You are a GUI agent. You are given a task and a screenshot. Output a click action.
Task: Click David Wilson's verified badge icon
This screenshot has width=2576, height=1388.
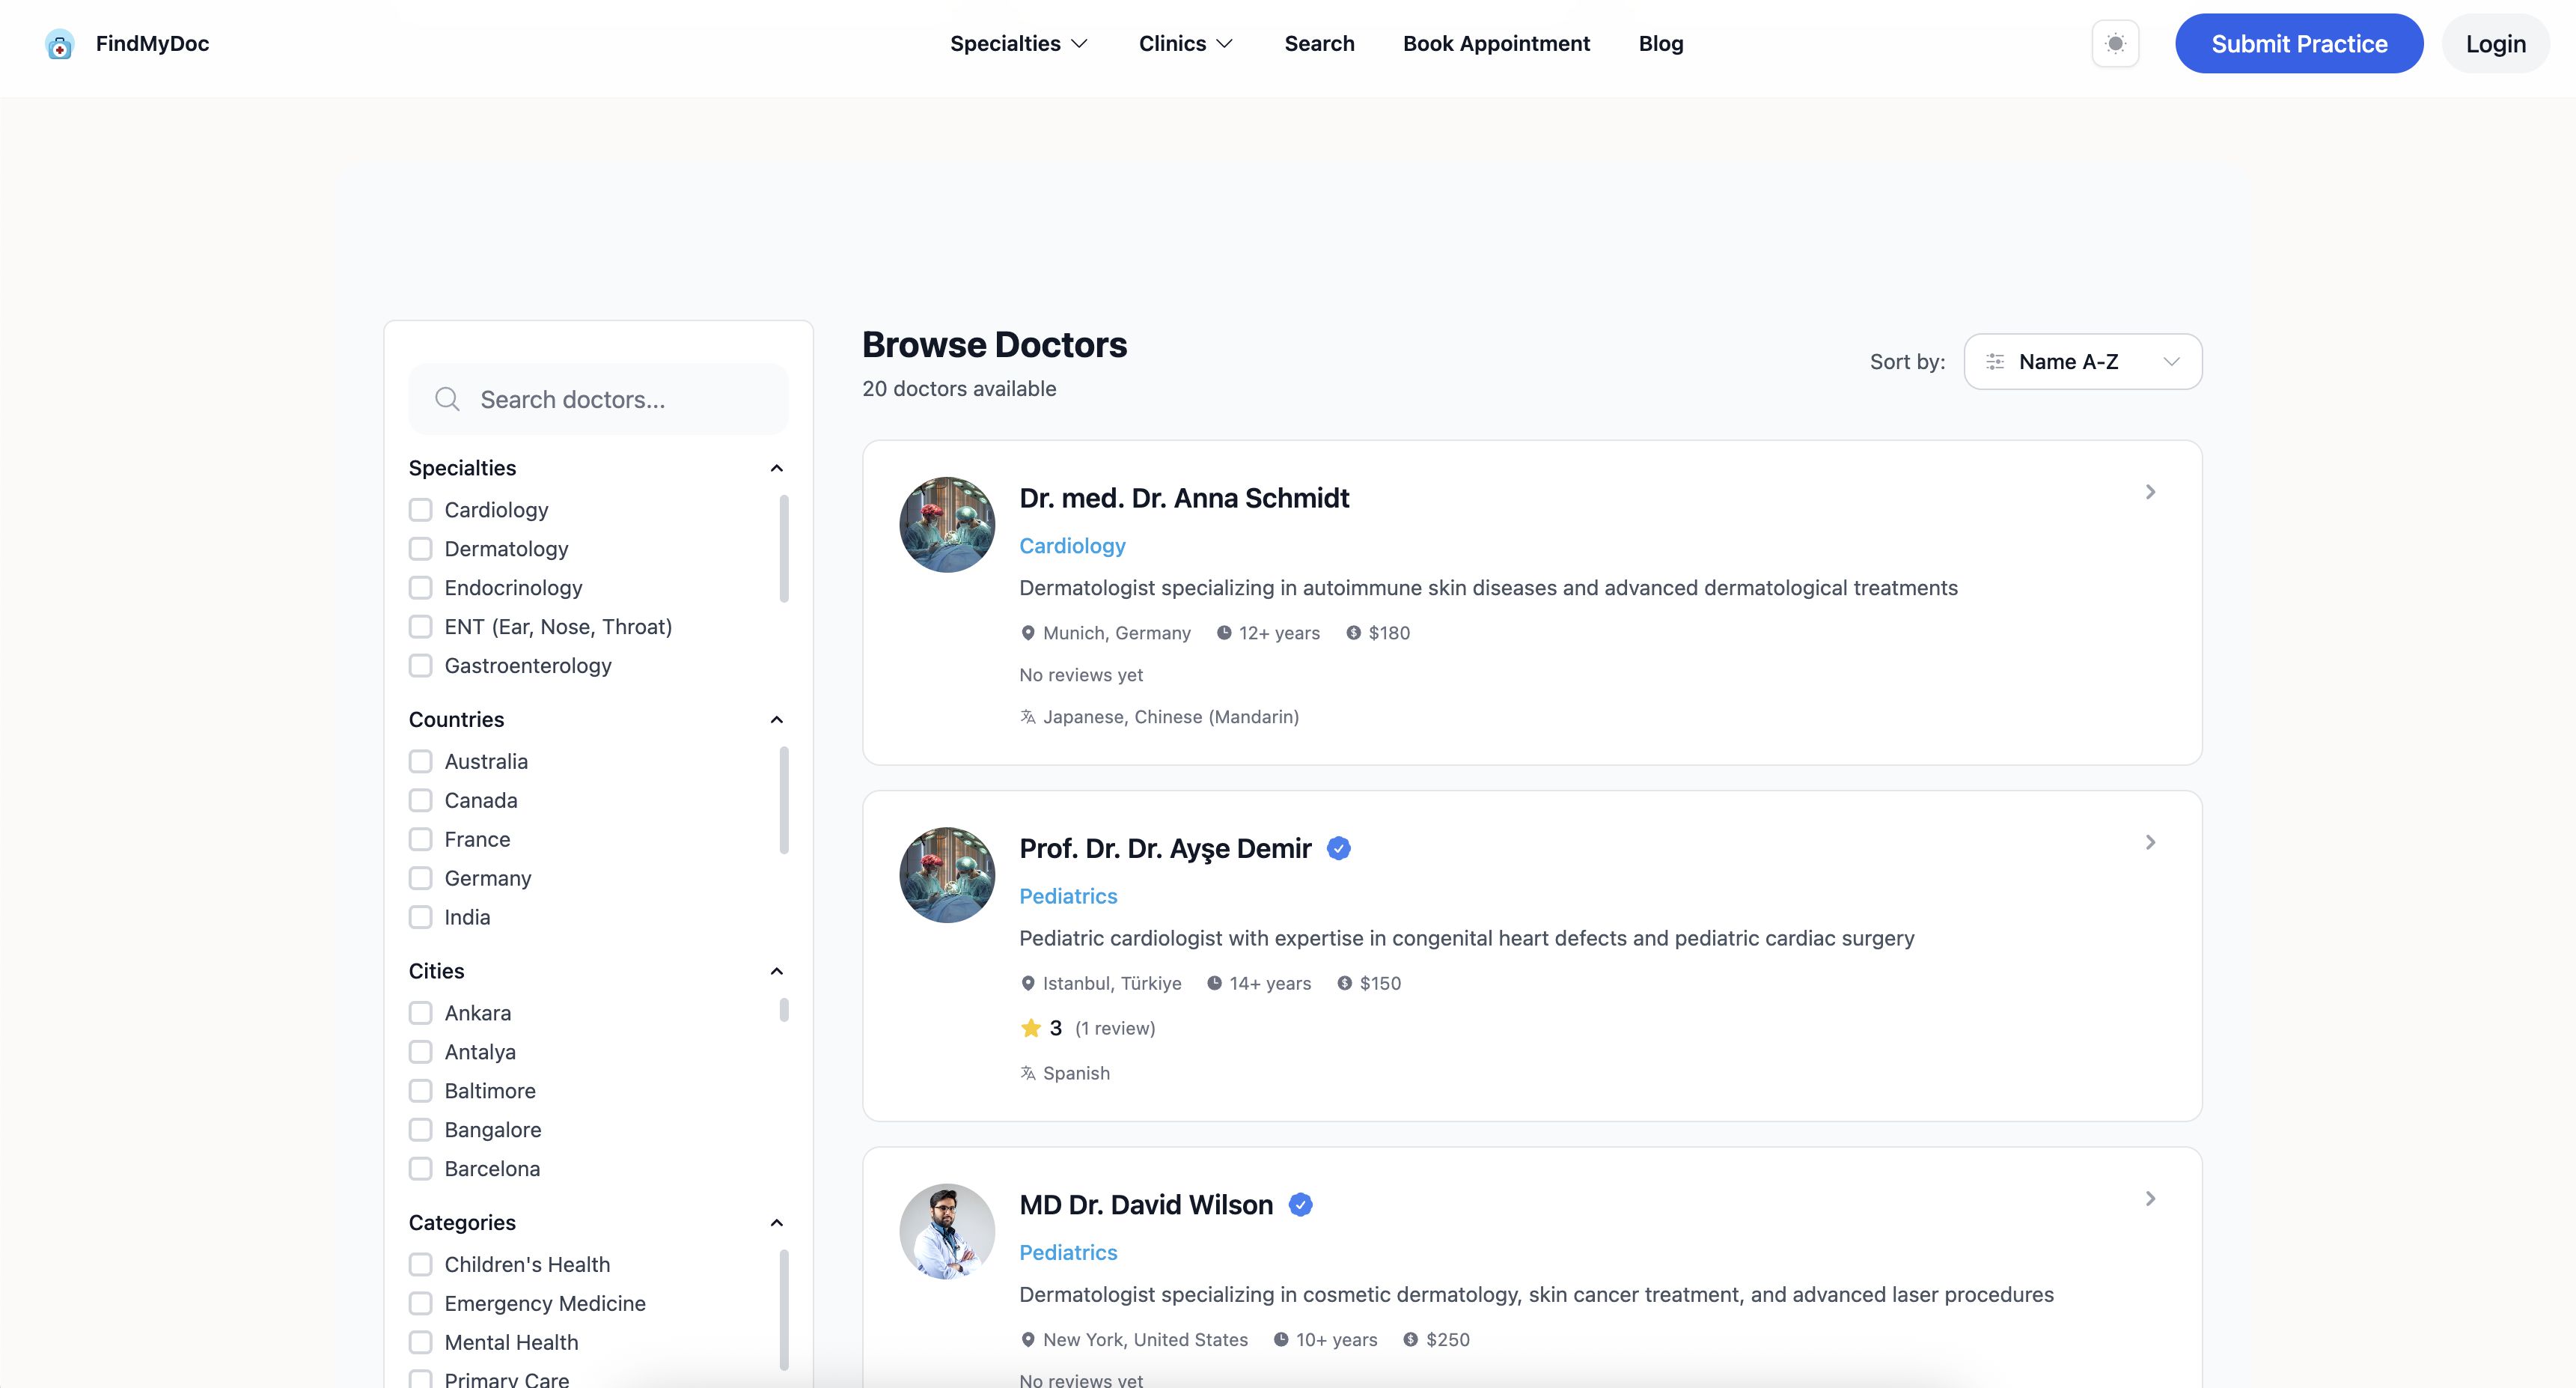(x=1300, y=1205)
